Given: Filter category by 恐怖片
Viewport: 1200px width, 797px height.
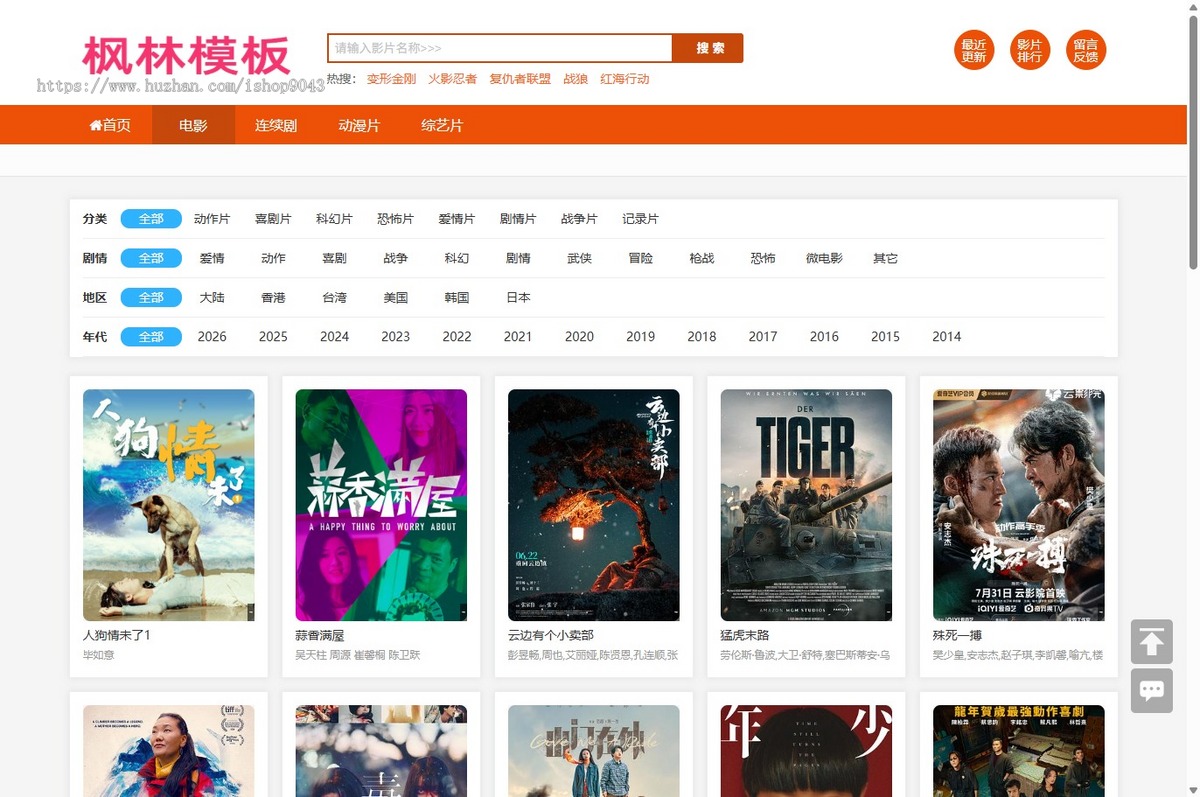Looking at the screenshot, I should tap(396, 219).
